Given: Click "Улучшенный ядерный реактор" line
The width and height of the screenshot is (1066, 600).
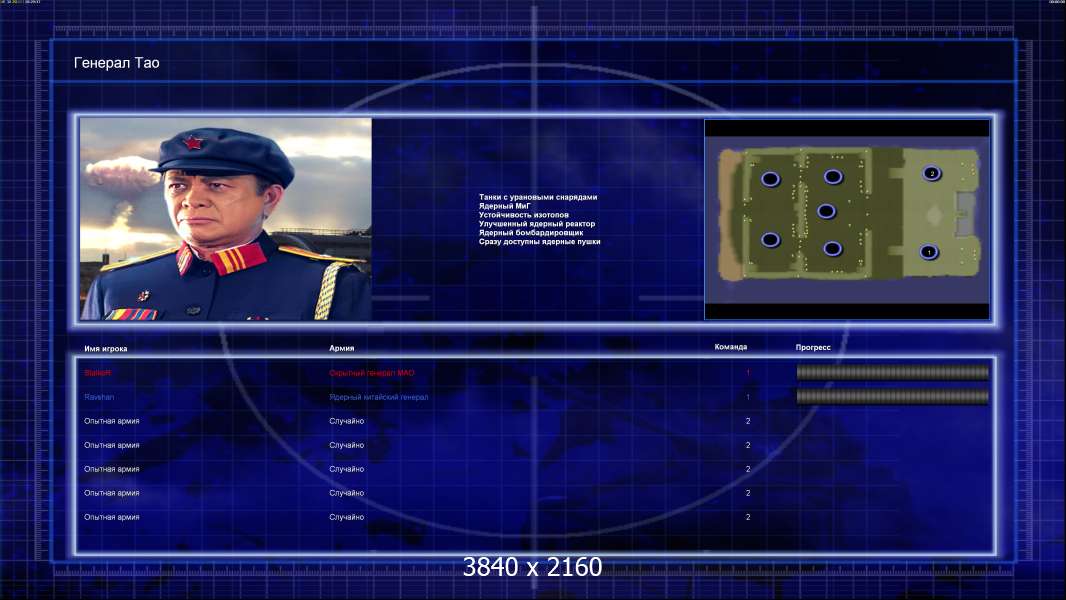Looking at the screenshot, I should tap(536, 224).
